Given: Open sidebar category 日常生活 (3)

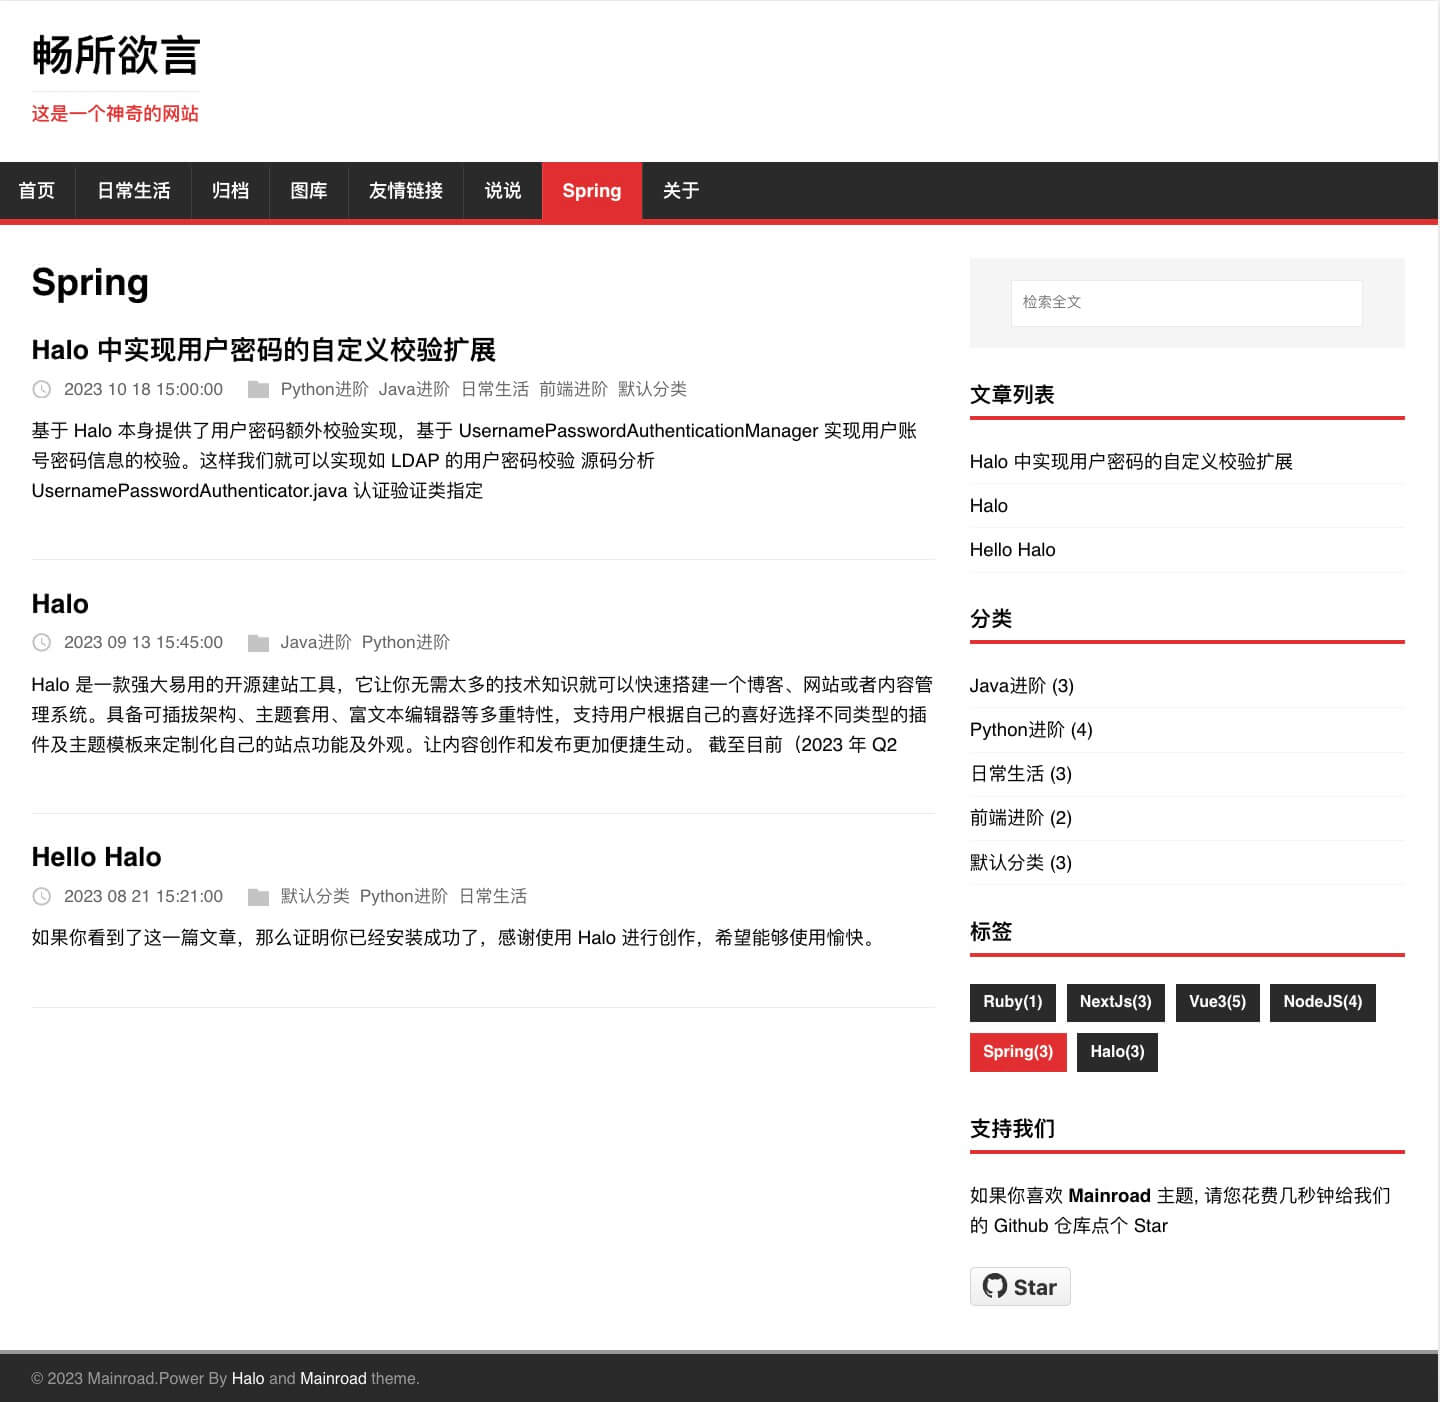Looking at the screenshot, I should [1021, 774].
